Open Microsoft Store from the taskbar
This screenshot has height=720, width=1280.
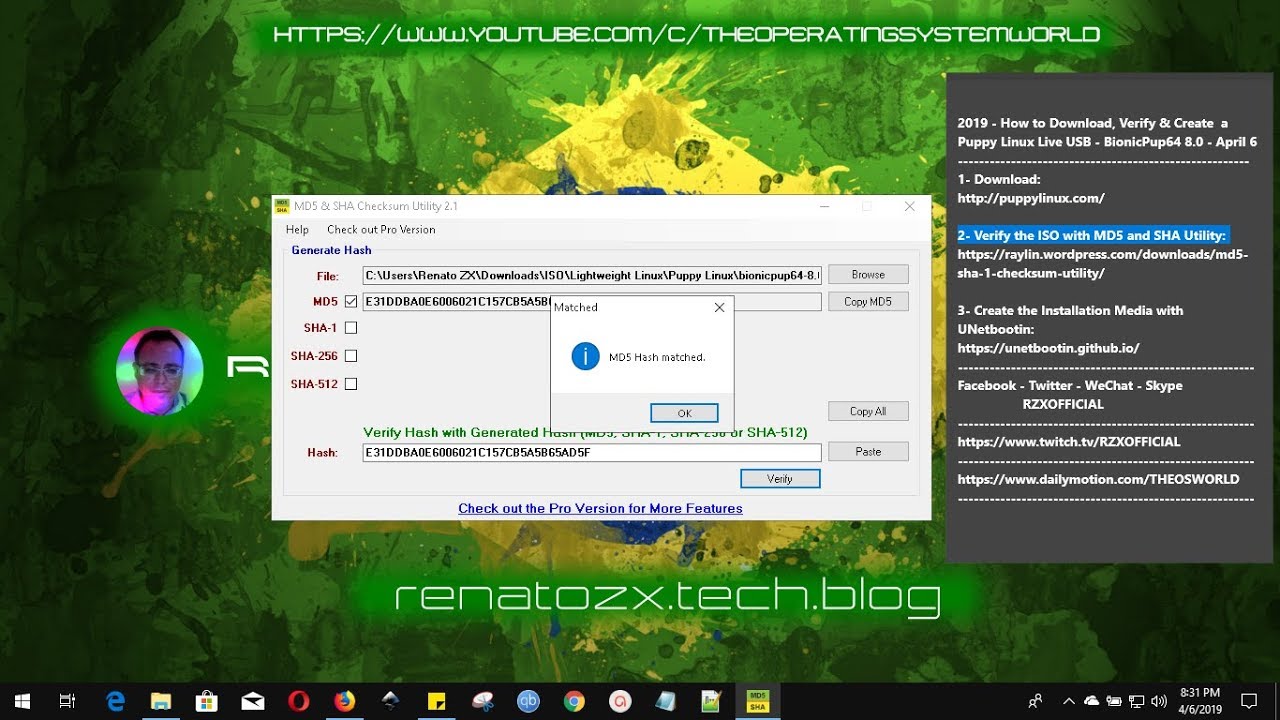(x=207, y=701)
